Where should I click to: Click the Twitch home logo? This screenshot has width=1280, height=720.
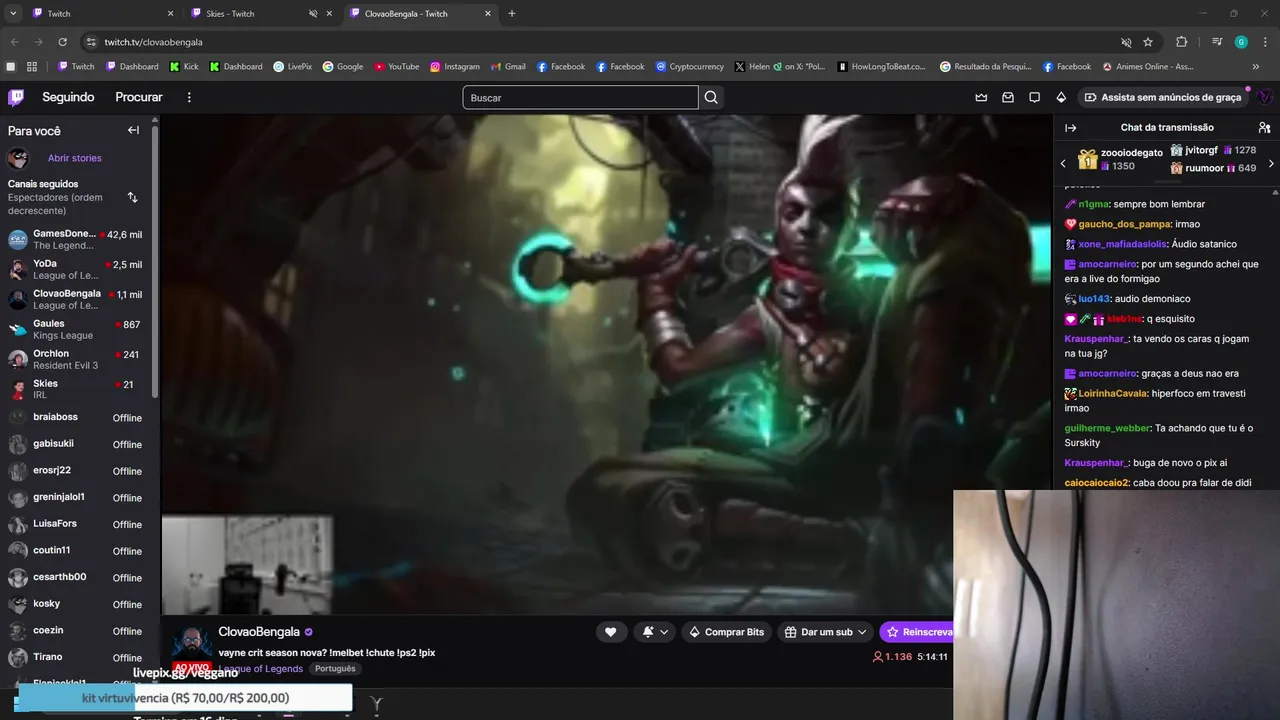(16, 97)
